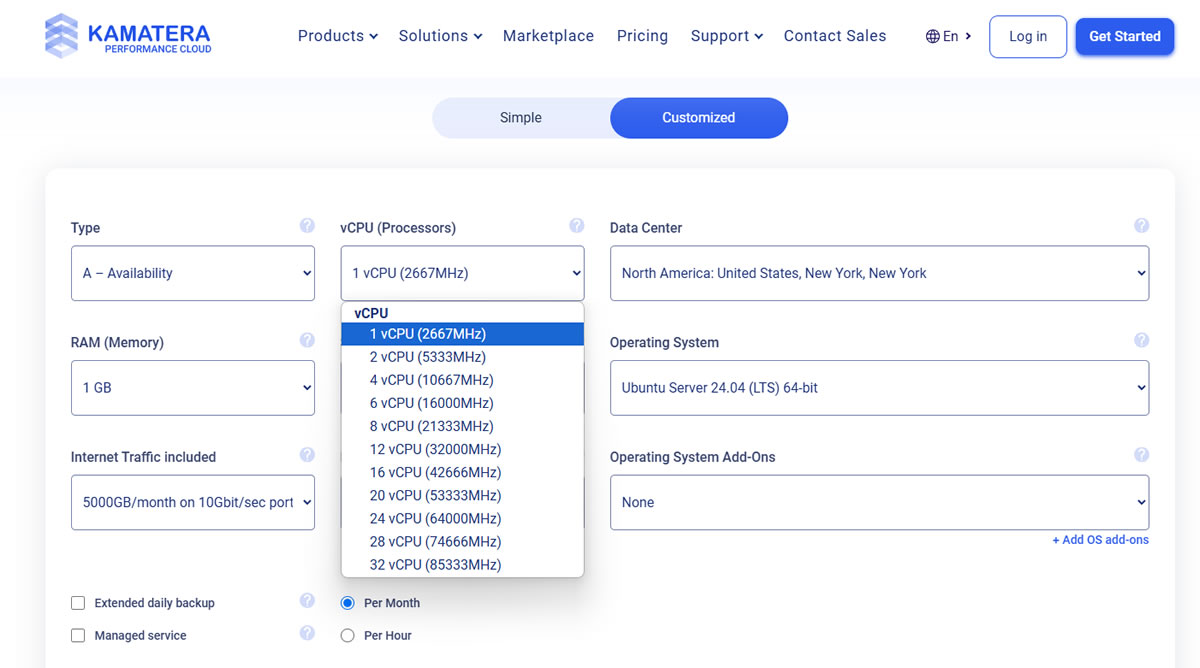Click help icon next to Type

coord(307,226)
